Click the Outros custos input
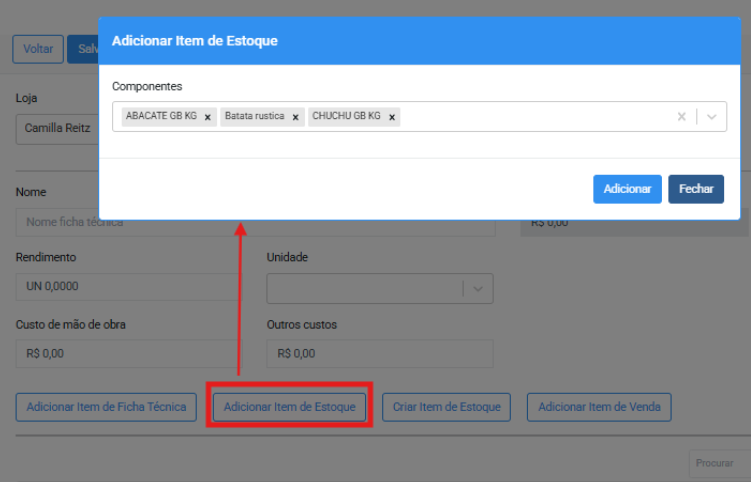751x482 pixels. coord(379,353)
